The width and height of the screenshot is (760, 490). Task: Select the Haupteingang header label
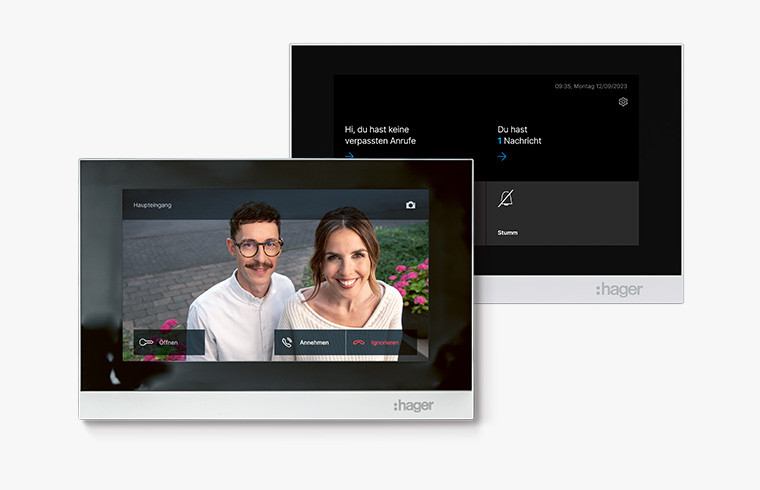point(153,205)
